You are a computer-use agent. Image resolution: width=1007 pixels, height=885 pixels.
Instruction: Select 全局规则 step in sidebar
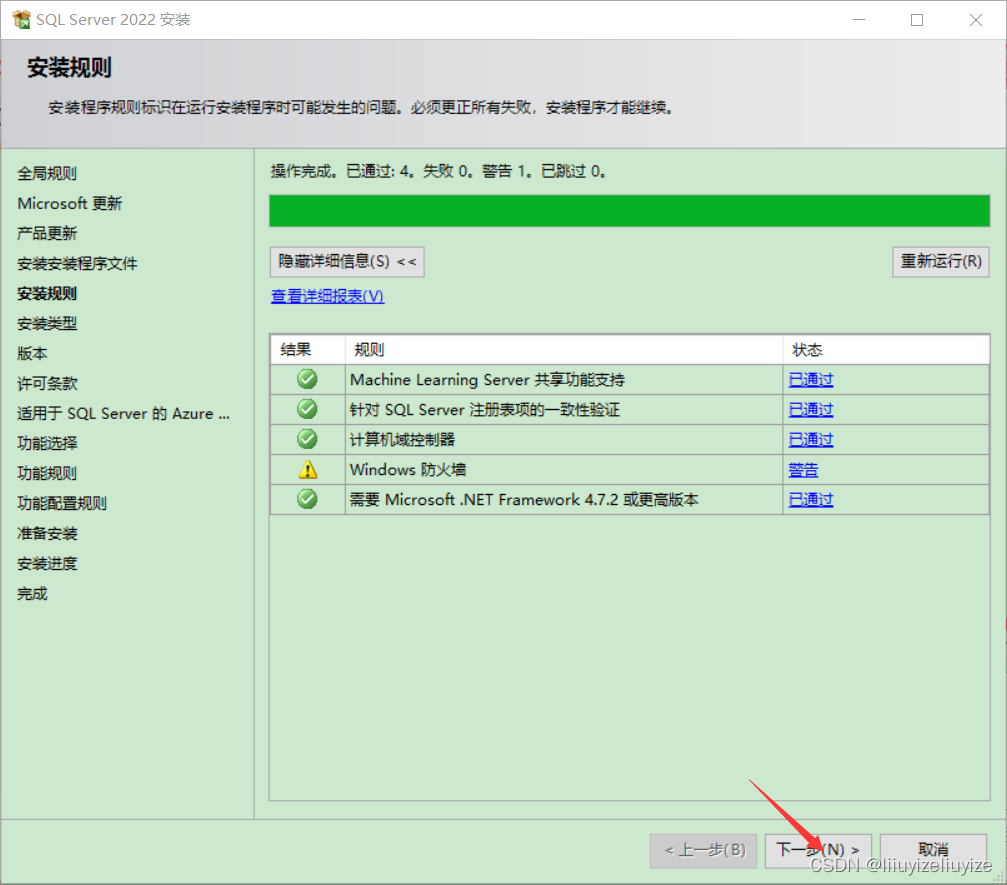tap(47, 173)
